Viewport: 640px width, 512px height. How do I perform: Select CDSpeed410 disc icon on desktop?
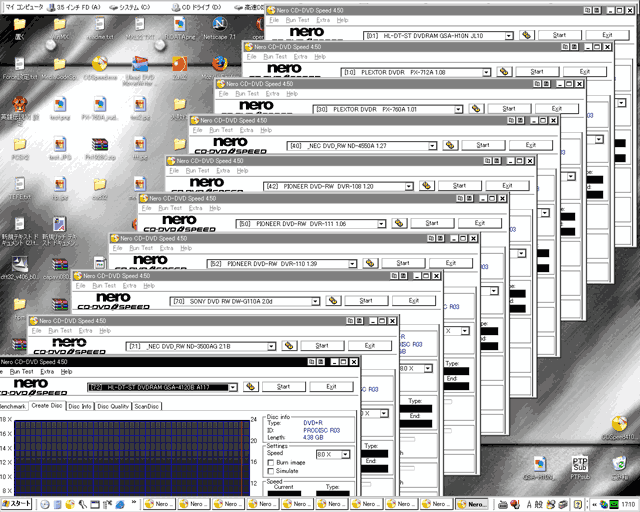[x=620, y=428]
